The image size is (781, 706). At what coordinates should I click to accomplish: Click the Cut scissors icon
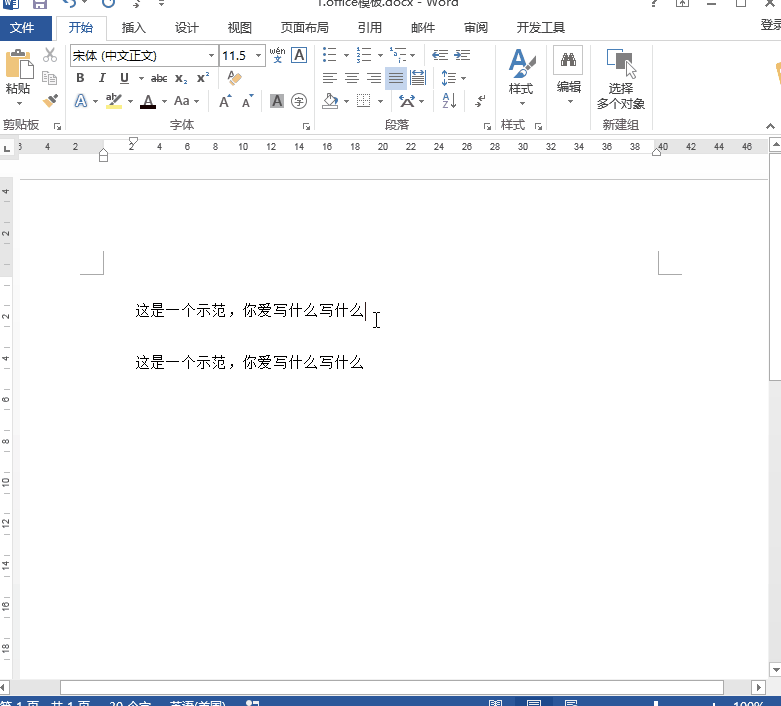50,55
